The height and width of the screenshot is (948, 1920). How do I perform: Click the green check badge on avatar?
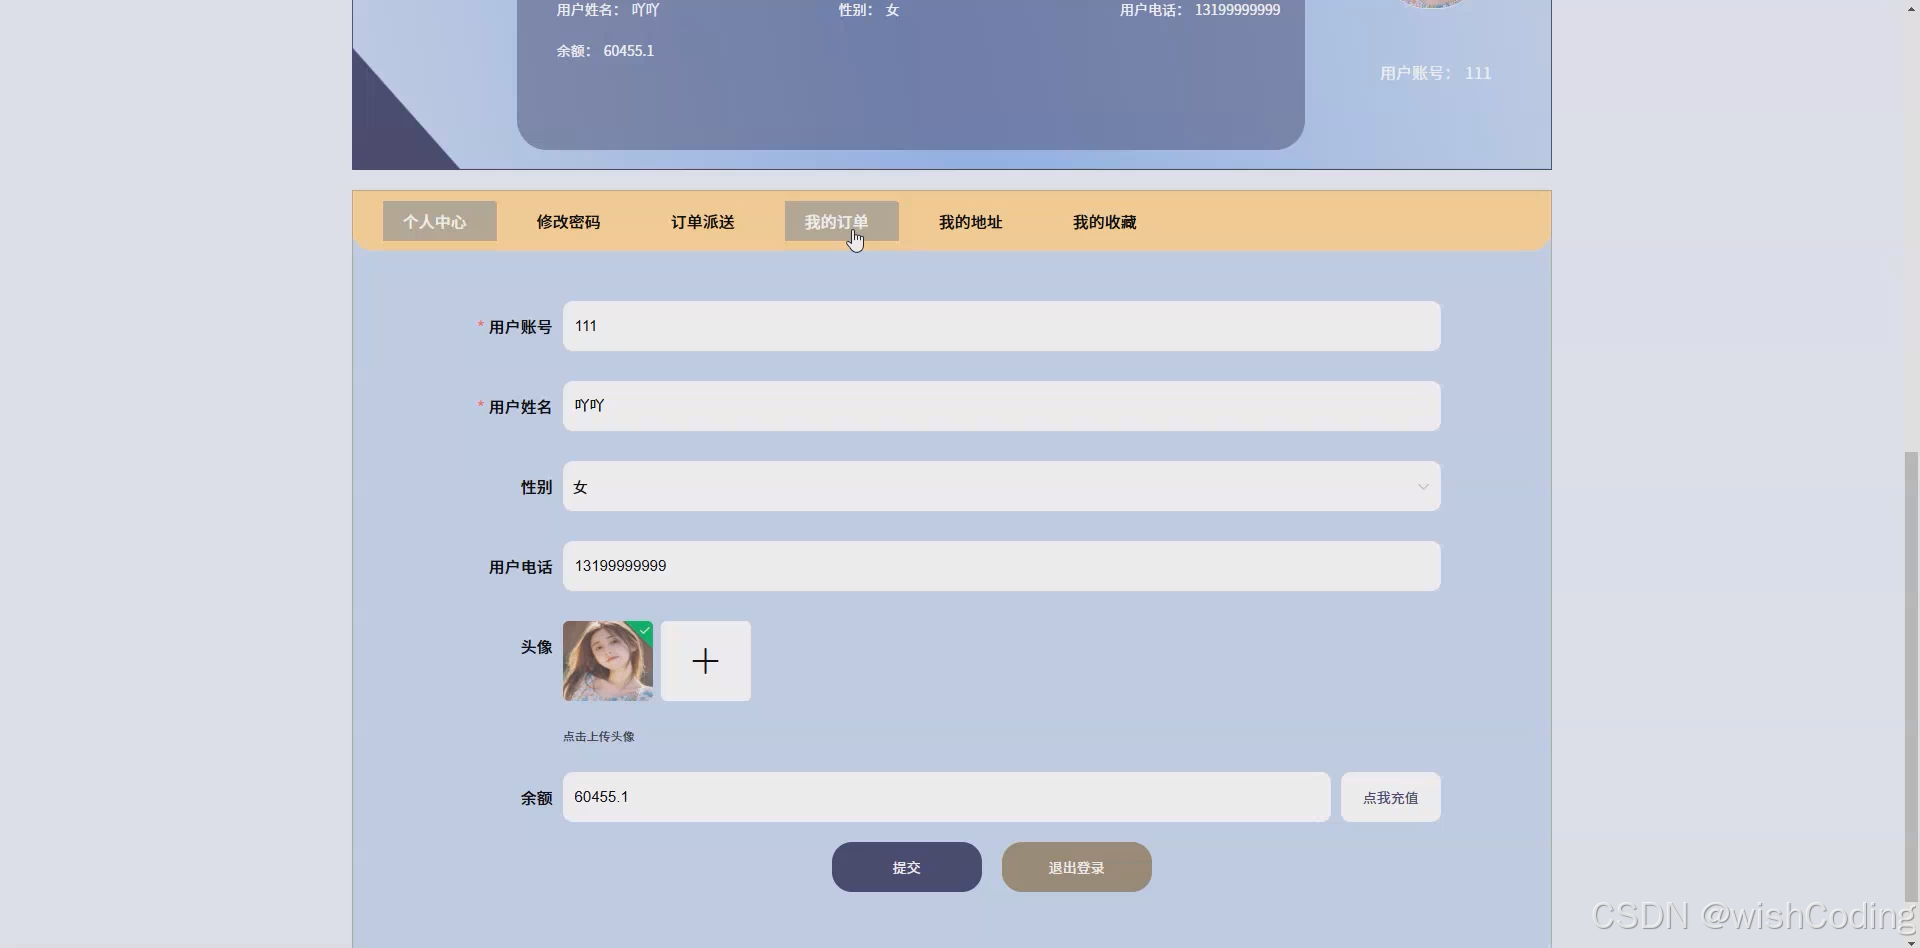tap(643, 630)
